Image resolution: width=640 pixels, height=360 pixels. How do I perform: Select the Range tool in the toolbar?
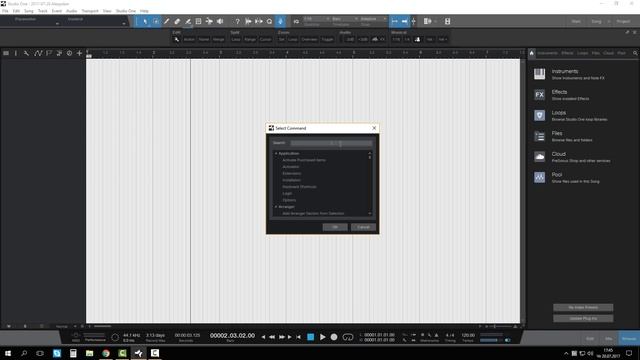[x=156, y=21]
